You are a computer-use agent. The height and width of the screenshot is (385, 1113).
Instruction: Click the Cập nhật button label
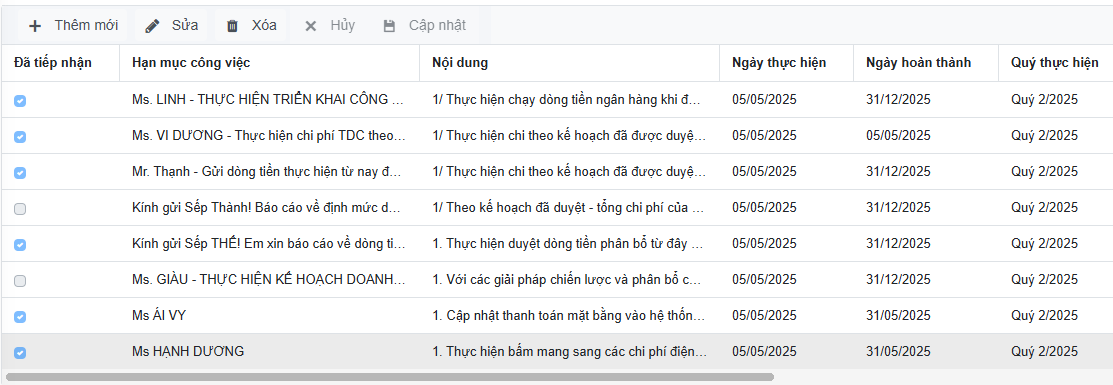click(x=437, y=26)
